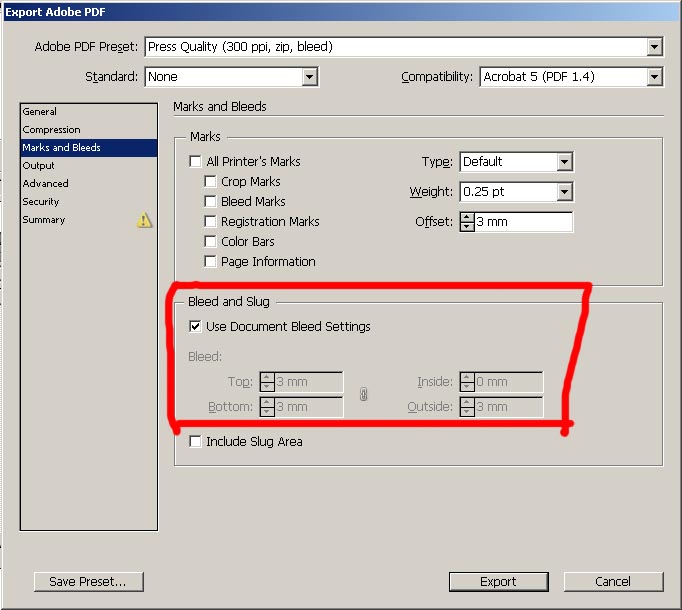Click the Outside bleed stepper down arrow

click(467, 412)
